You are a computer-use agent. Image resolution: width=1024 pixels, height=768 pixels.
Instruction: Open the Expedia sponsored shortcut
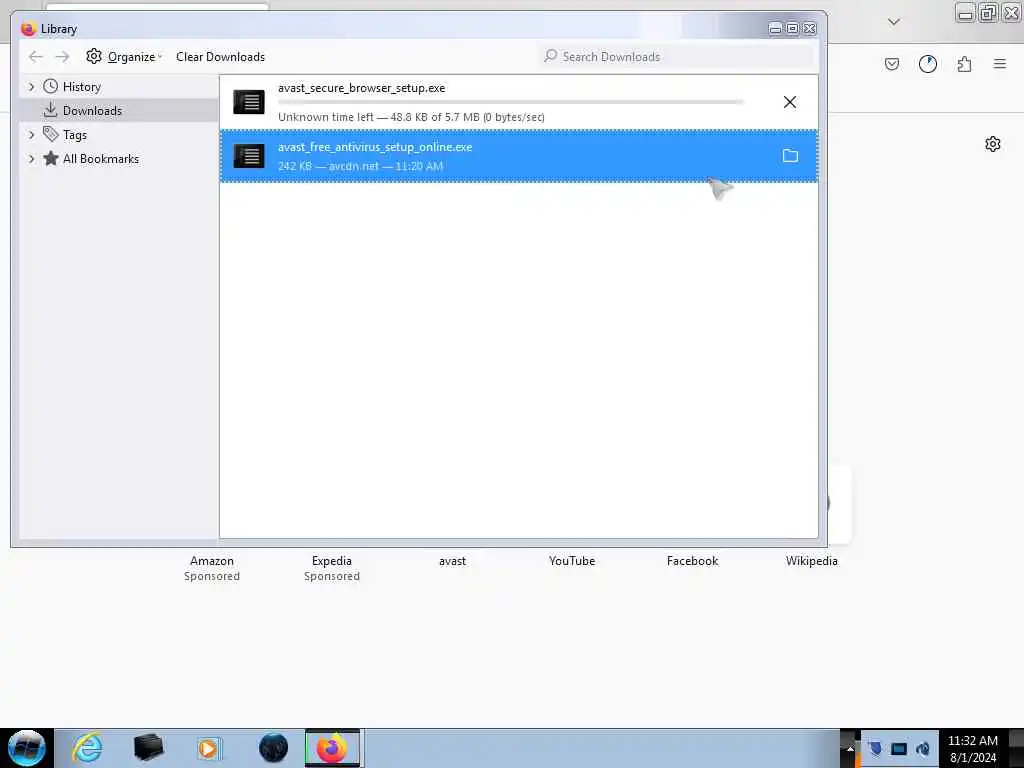tap(332, 568)
